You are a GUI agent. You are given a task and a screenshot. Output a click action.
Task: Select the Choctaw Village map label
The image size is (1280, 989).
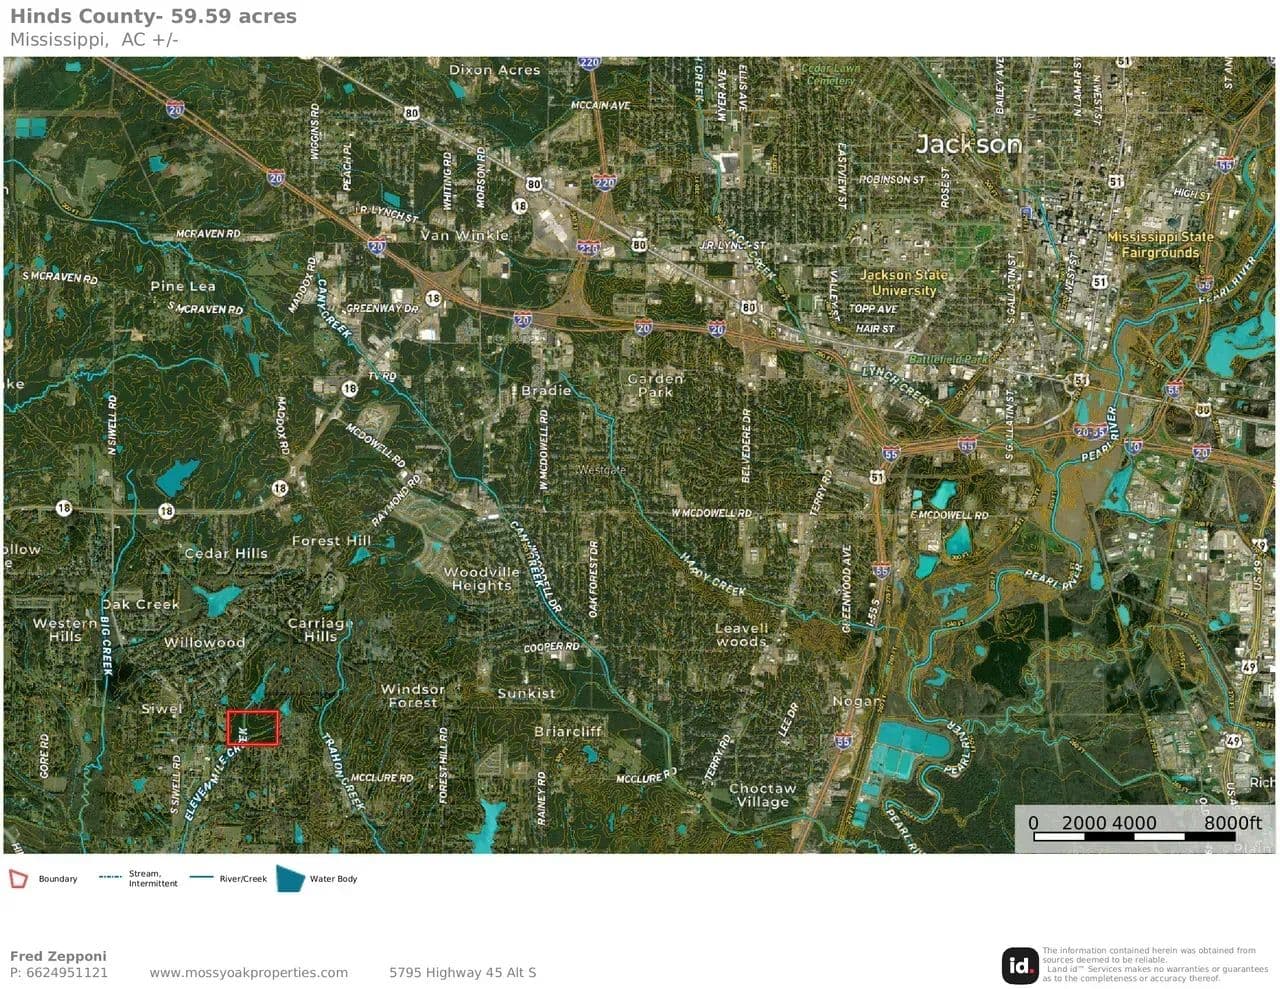763,795
